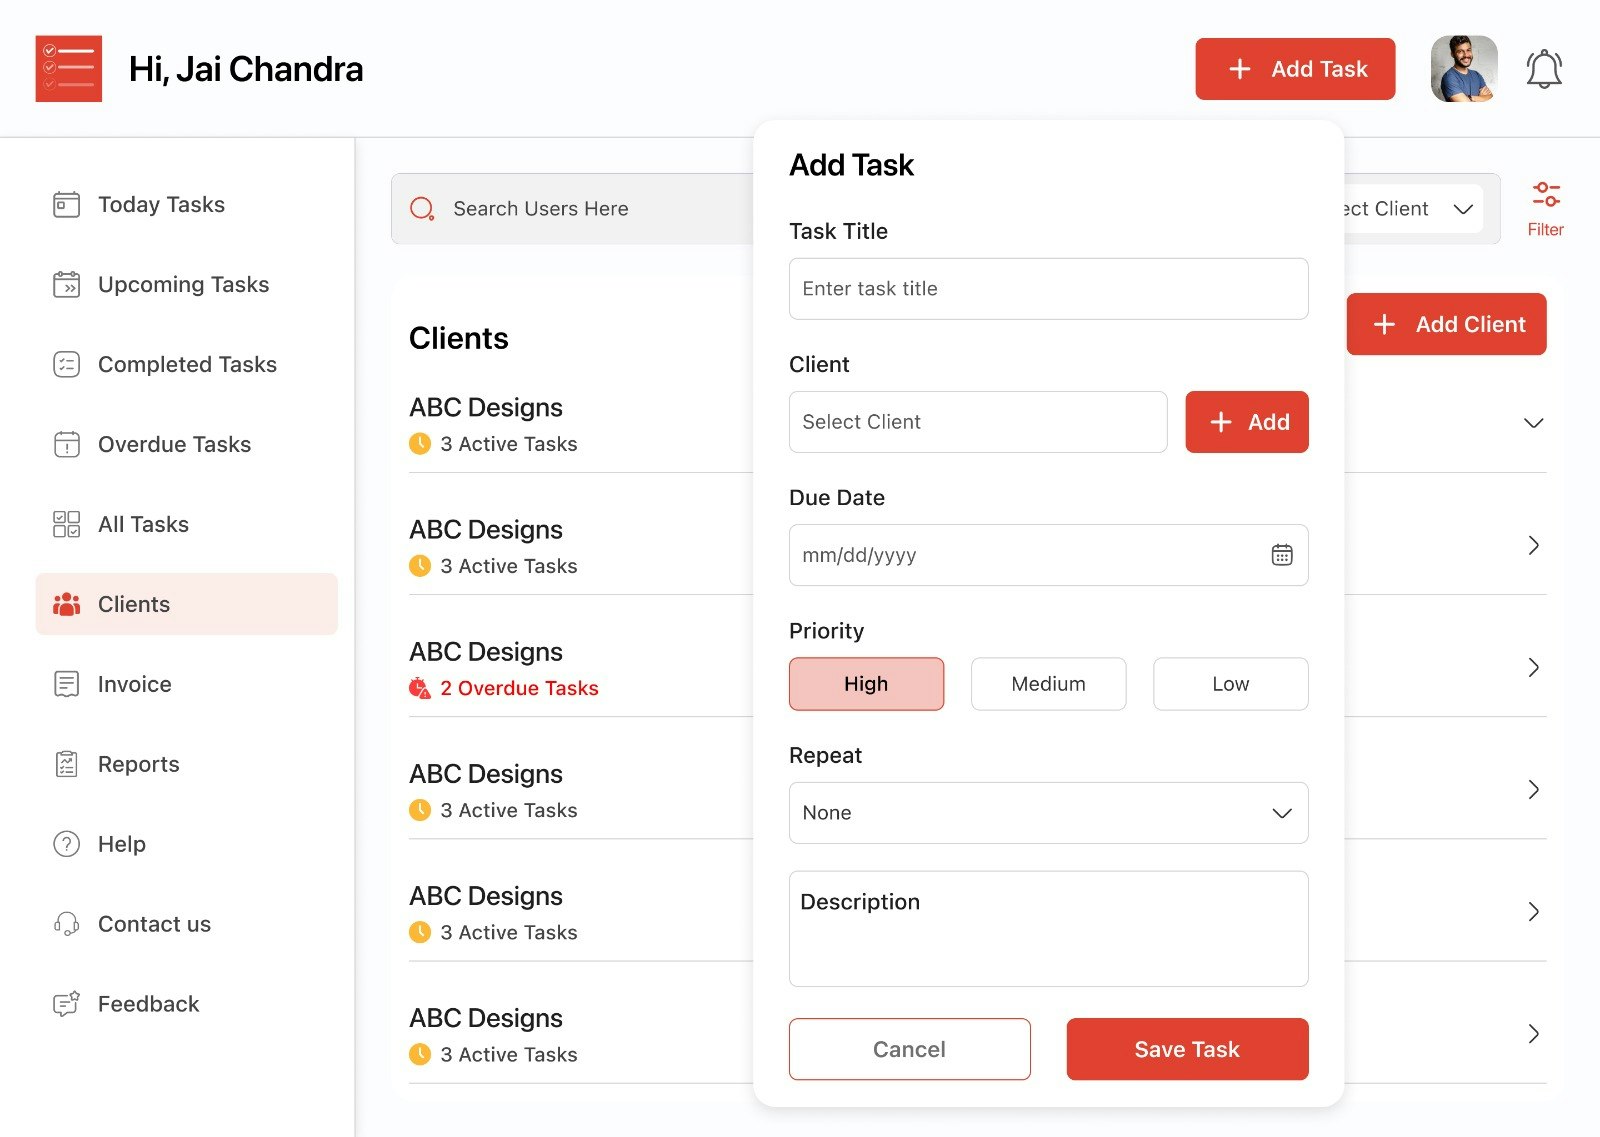Viewport: 1600px width, 1137px height.
Task: Expand the first ABC Designs row chevron
Action: (1532, 423)
